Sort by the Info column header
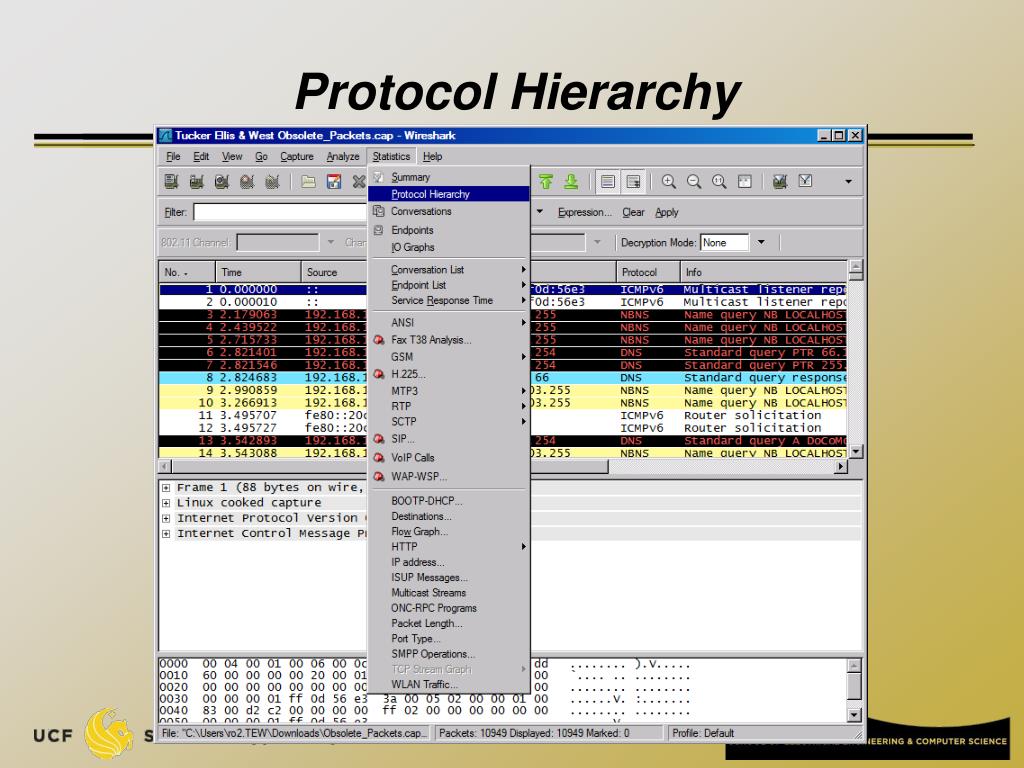This screenshot has height=768, width=1024. tap(763, 272)
